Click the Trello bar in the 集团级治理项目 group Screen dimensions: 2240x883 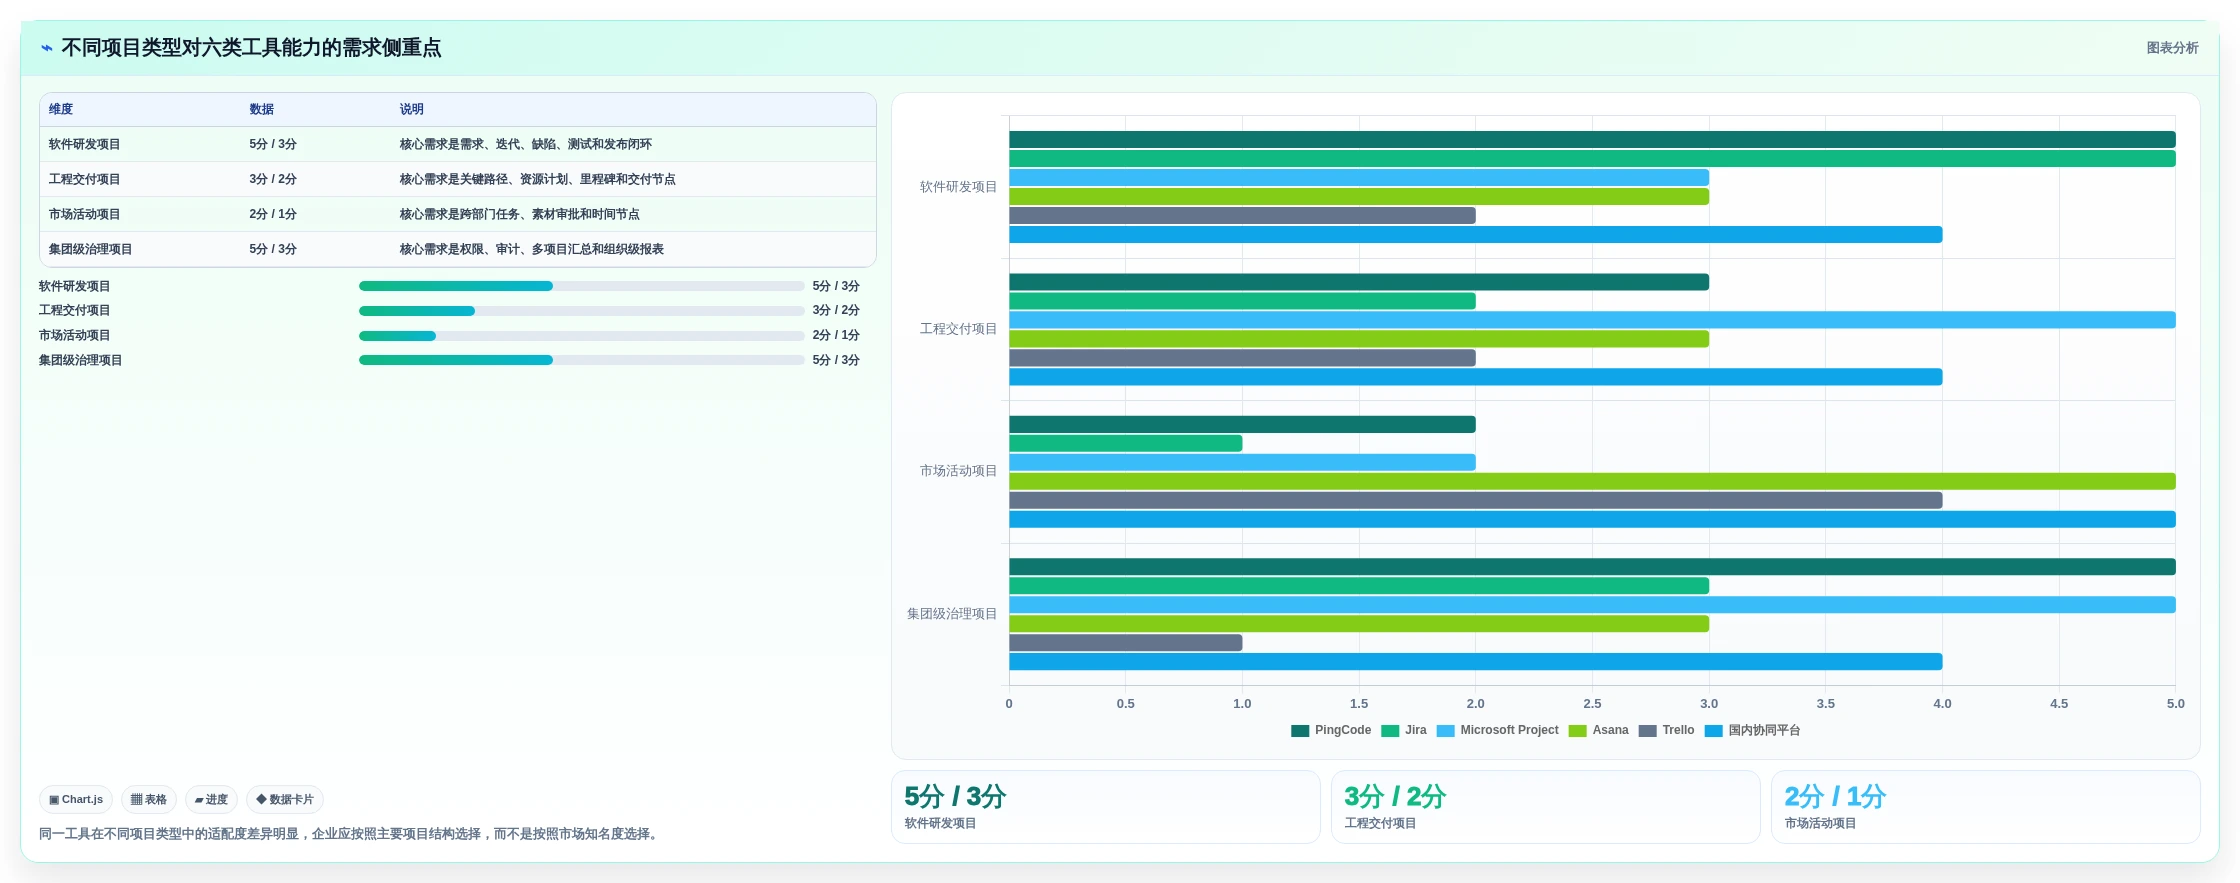pos(1126,643)
